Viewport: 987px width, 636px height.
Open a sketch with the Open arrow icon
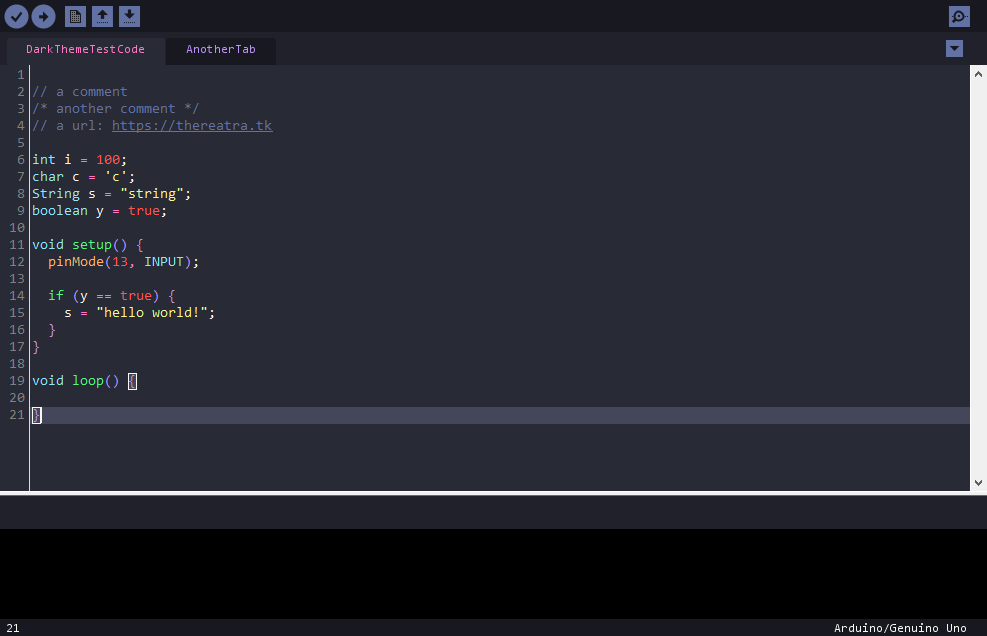(x=103, y=16)
